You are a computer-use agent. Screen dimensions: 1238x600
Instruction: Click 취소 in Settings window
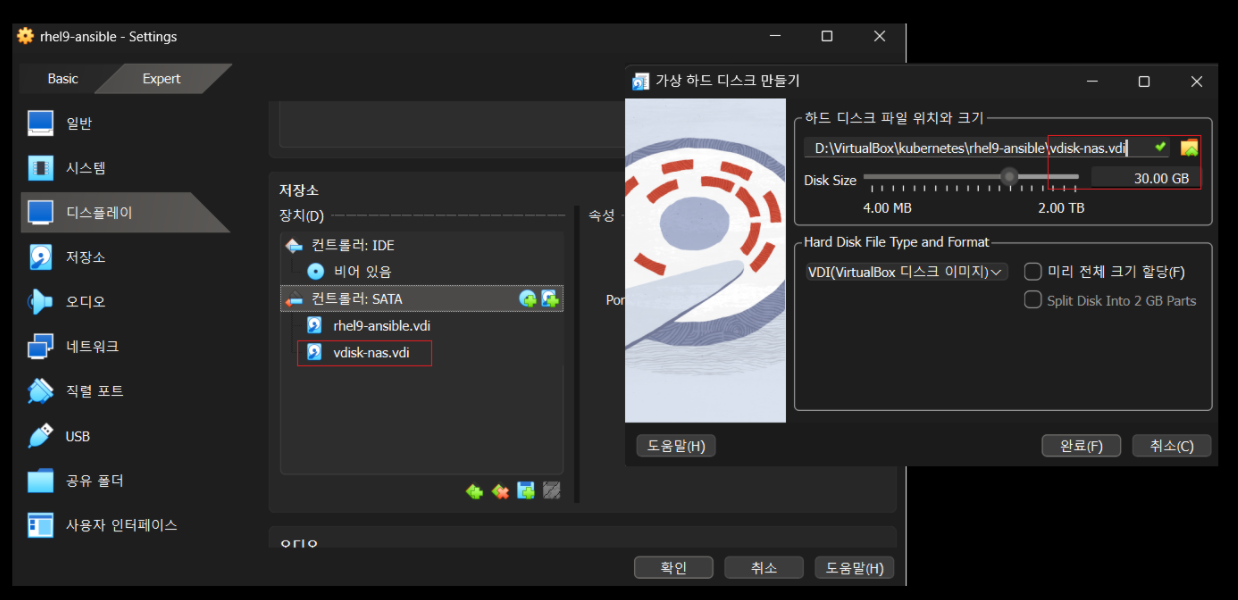point(764,568)
